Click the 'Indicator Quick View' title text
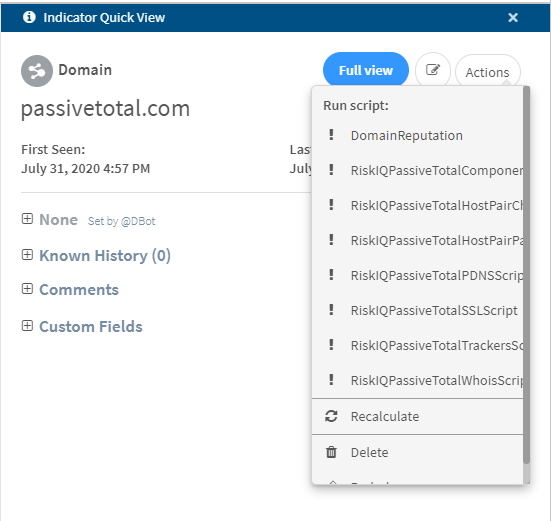This screenshot has width=551, height=521. click(x=104, y=17)
